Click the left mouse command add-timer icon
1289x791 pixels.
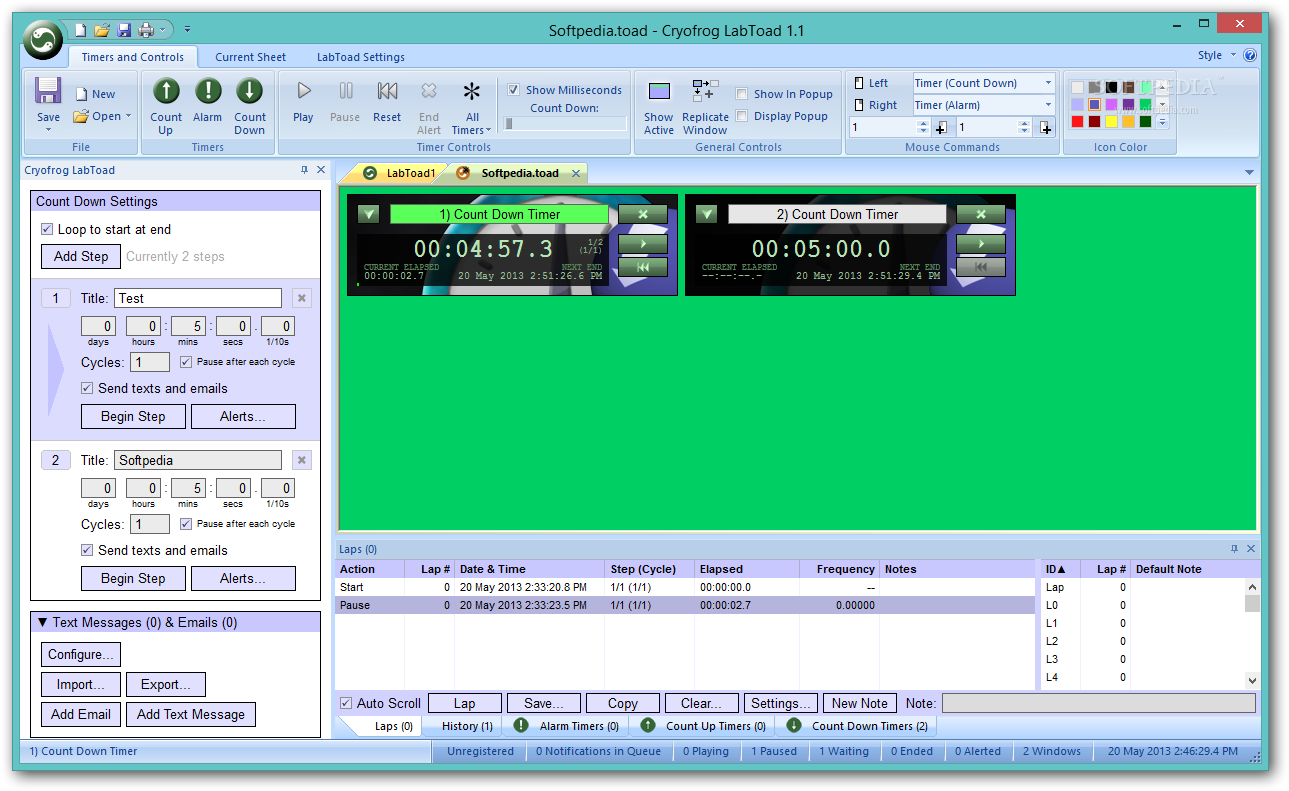coord(941,128)
